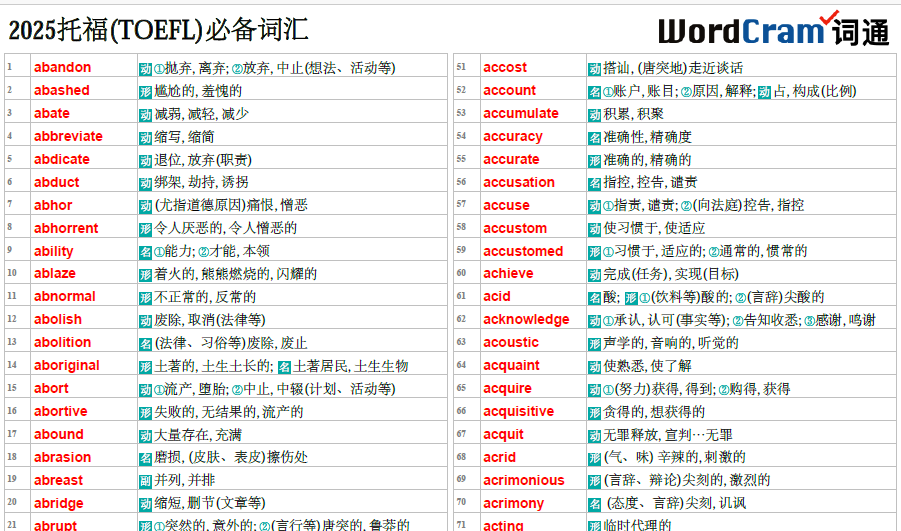Open the entry "acknowledge"
Viewport: 901px width, 531px height.
[526, 320]
